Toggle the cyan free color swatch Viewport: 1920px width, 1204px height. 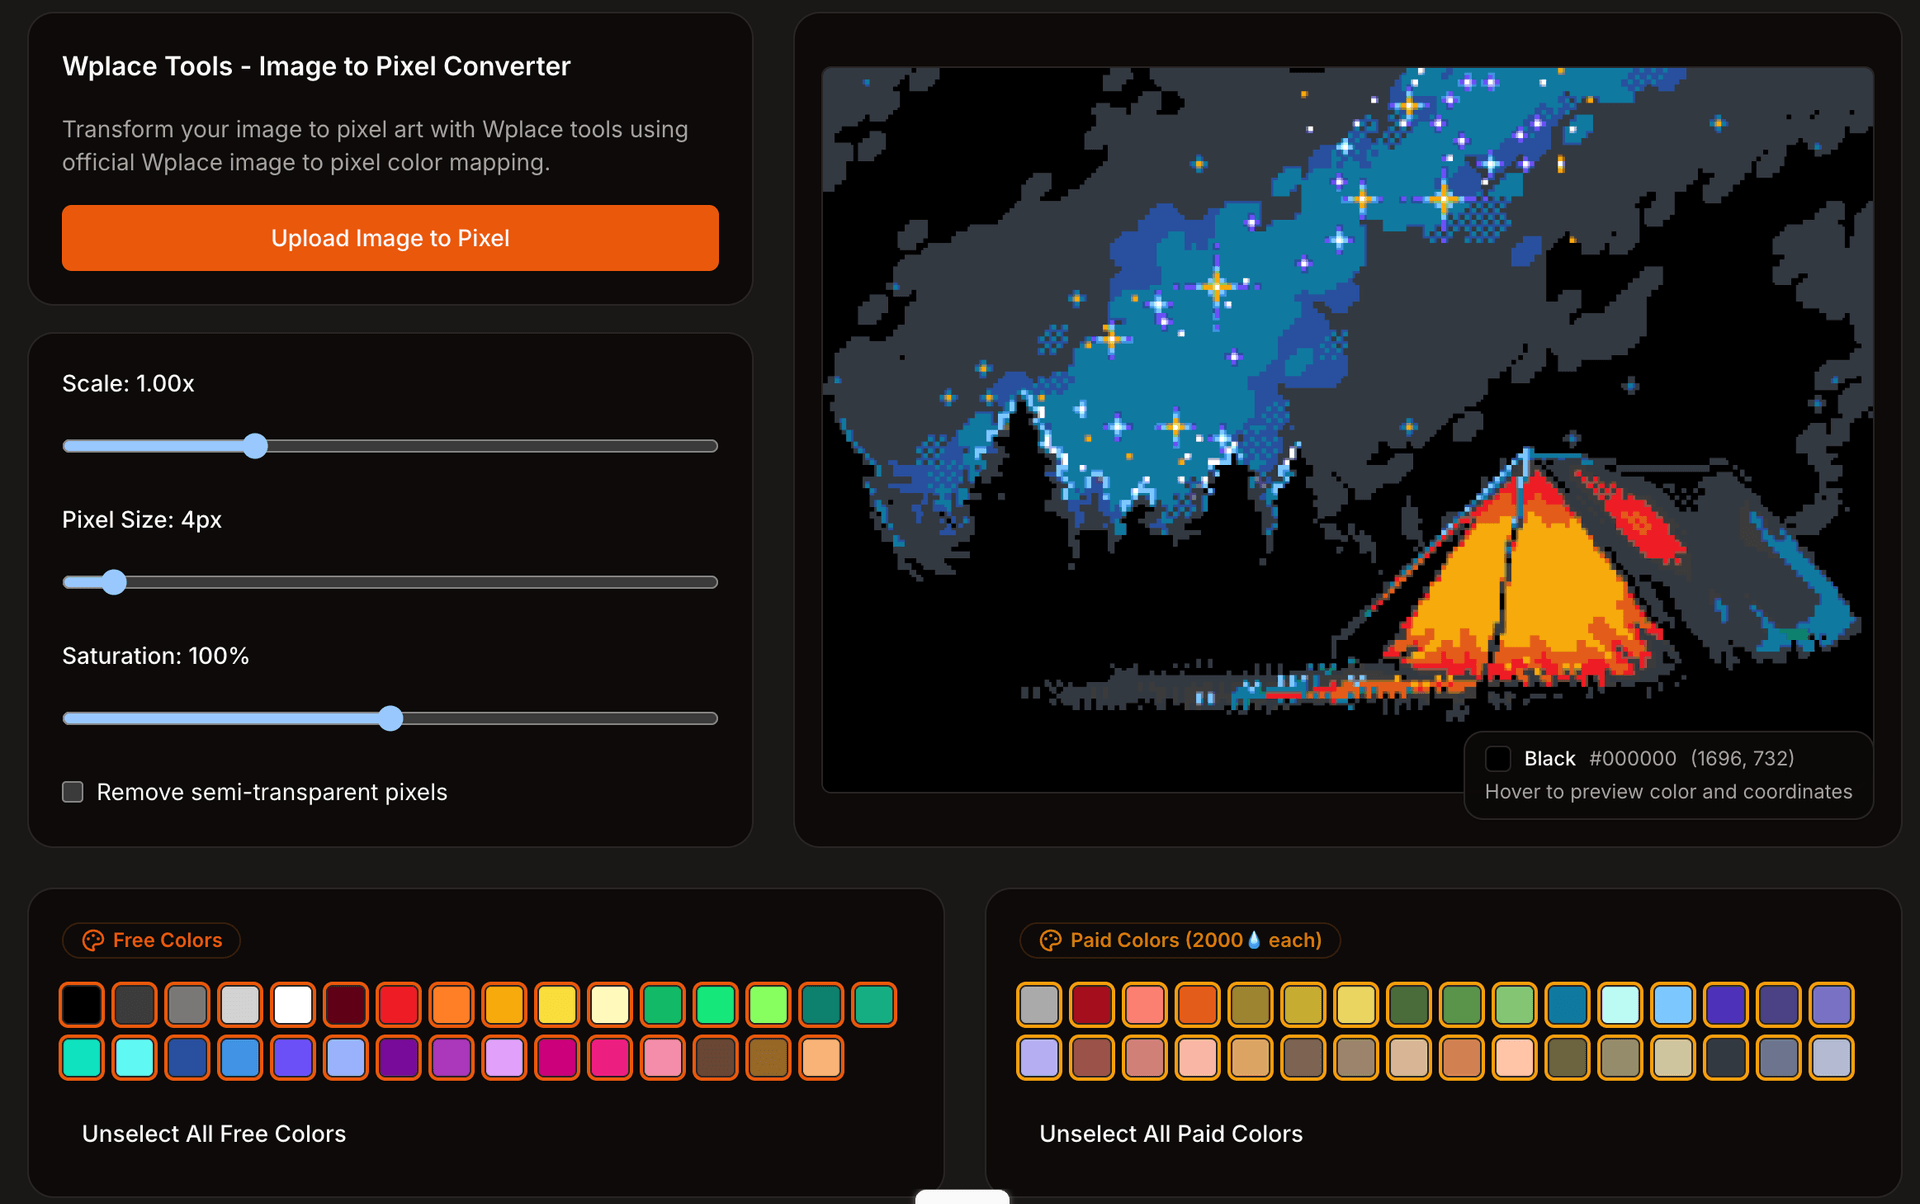135,1057
